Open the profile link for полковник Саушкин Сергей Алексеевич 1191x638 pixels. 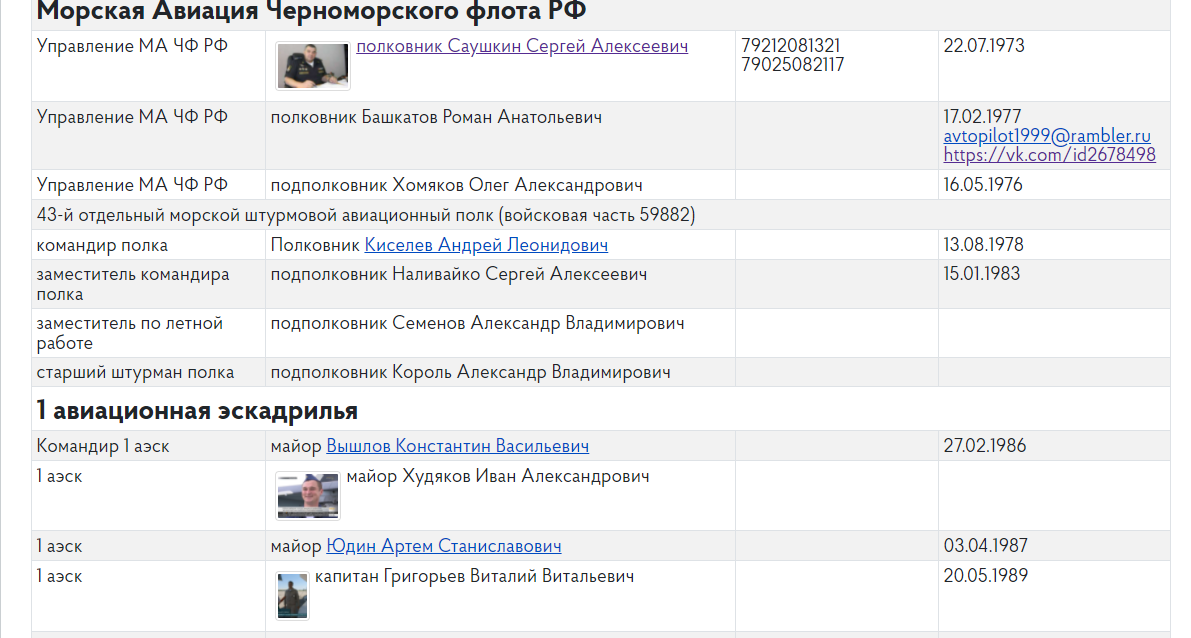click(522, 46)
